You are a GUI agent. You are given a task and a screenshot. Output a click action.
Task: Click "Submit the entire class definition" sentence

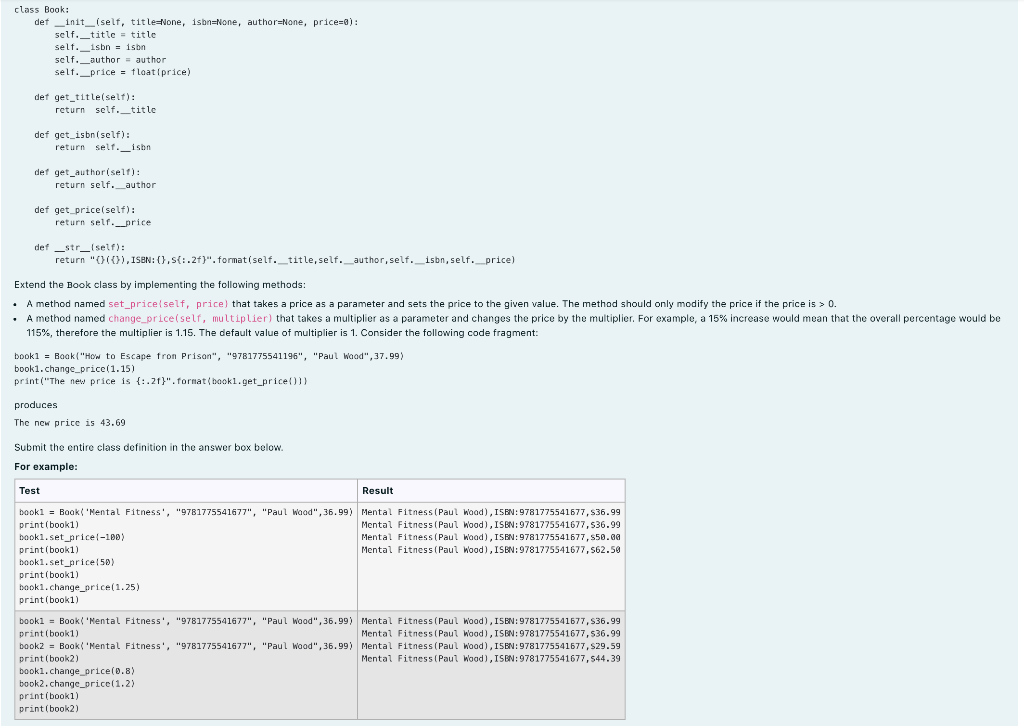coord(149,447)
